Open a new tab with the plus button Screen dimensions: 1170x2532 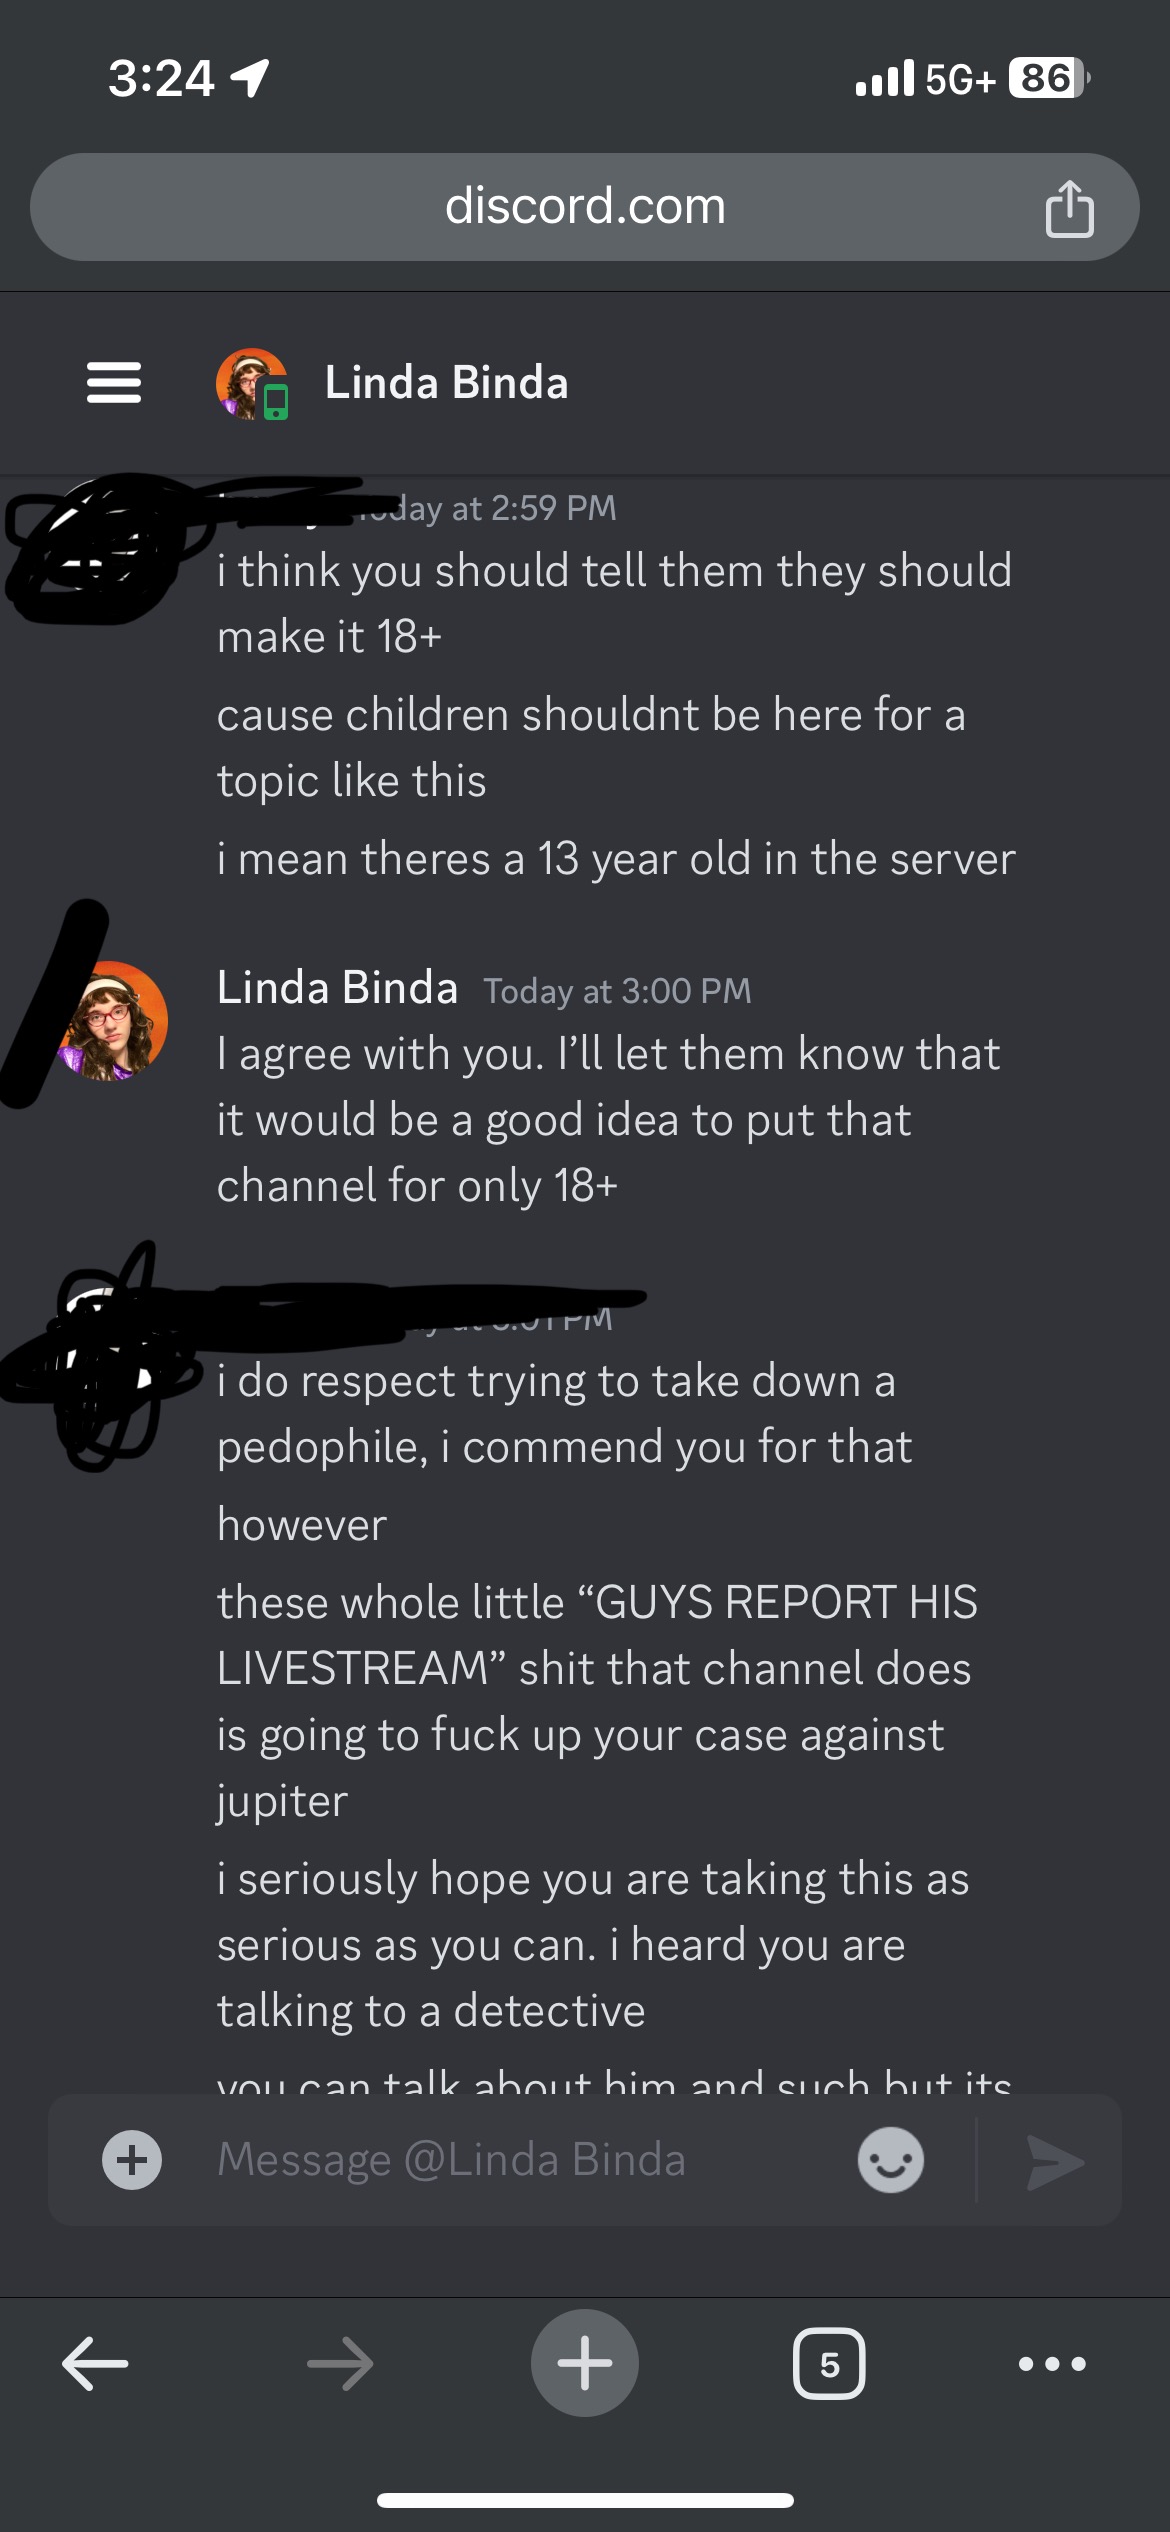(x=585, y=2363)
